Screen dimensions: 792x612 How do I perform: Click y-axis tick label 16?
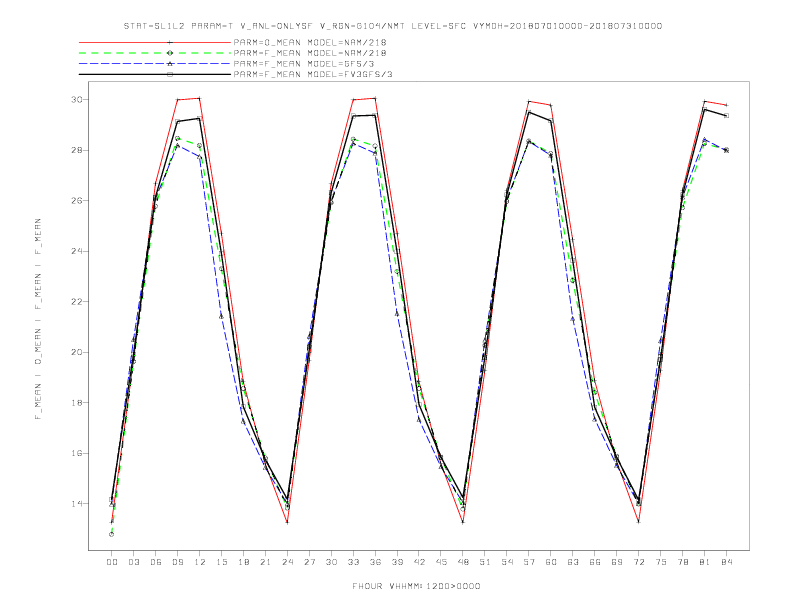[77, 453]
